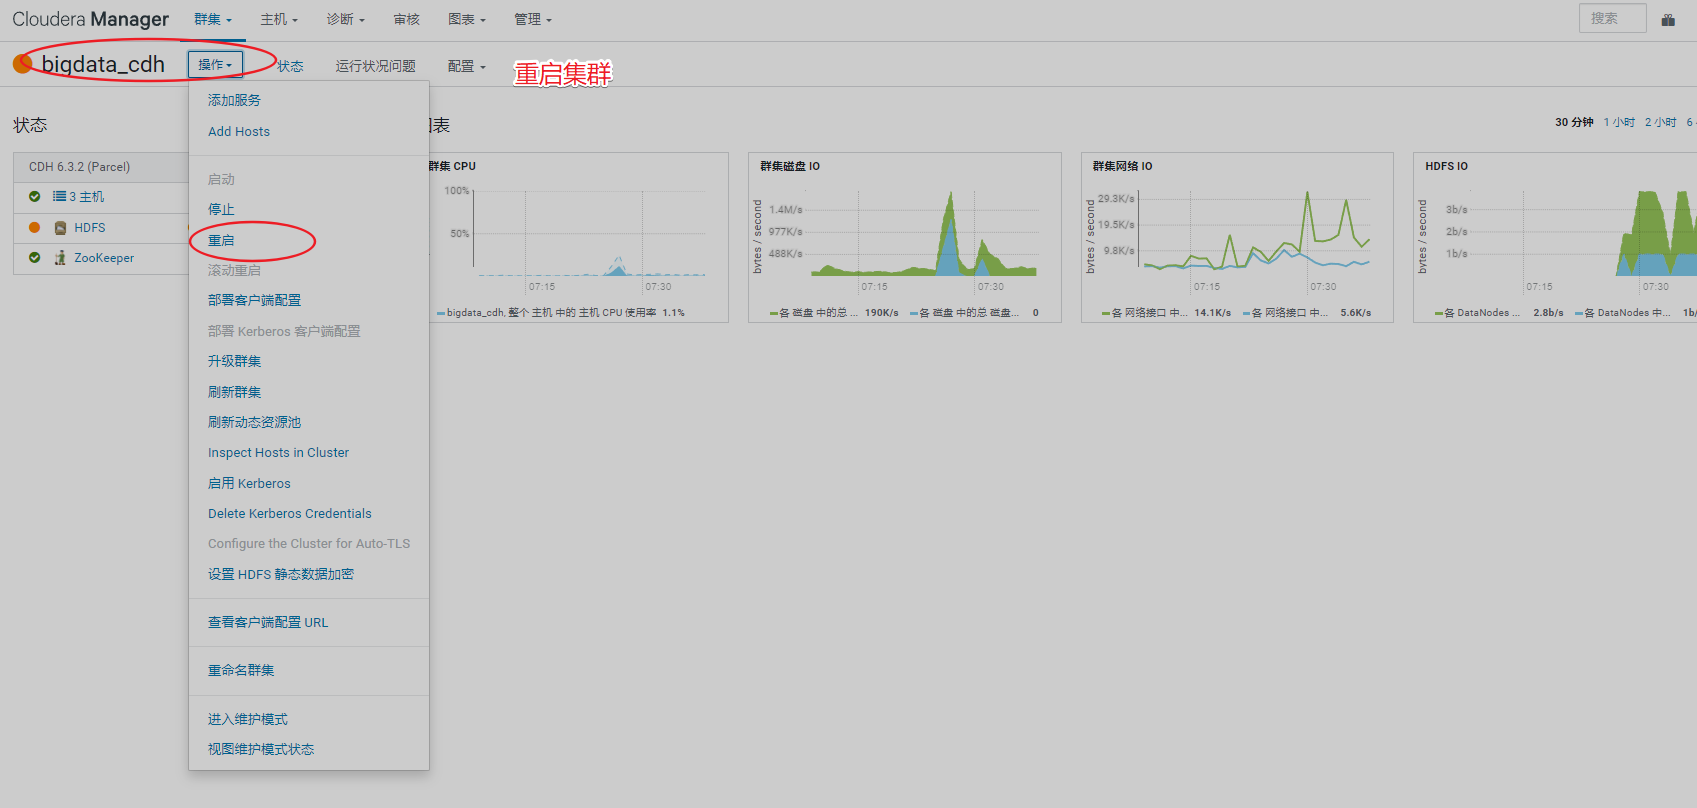Click the 群集 CPU chart title
1697x808 pixels.
[453, 166]
